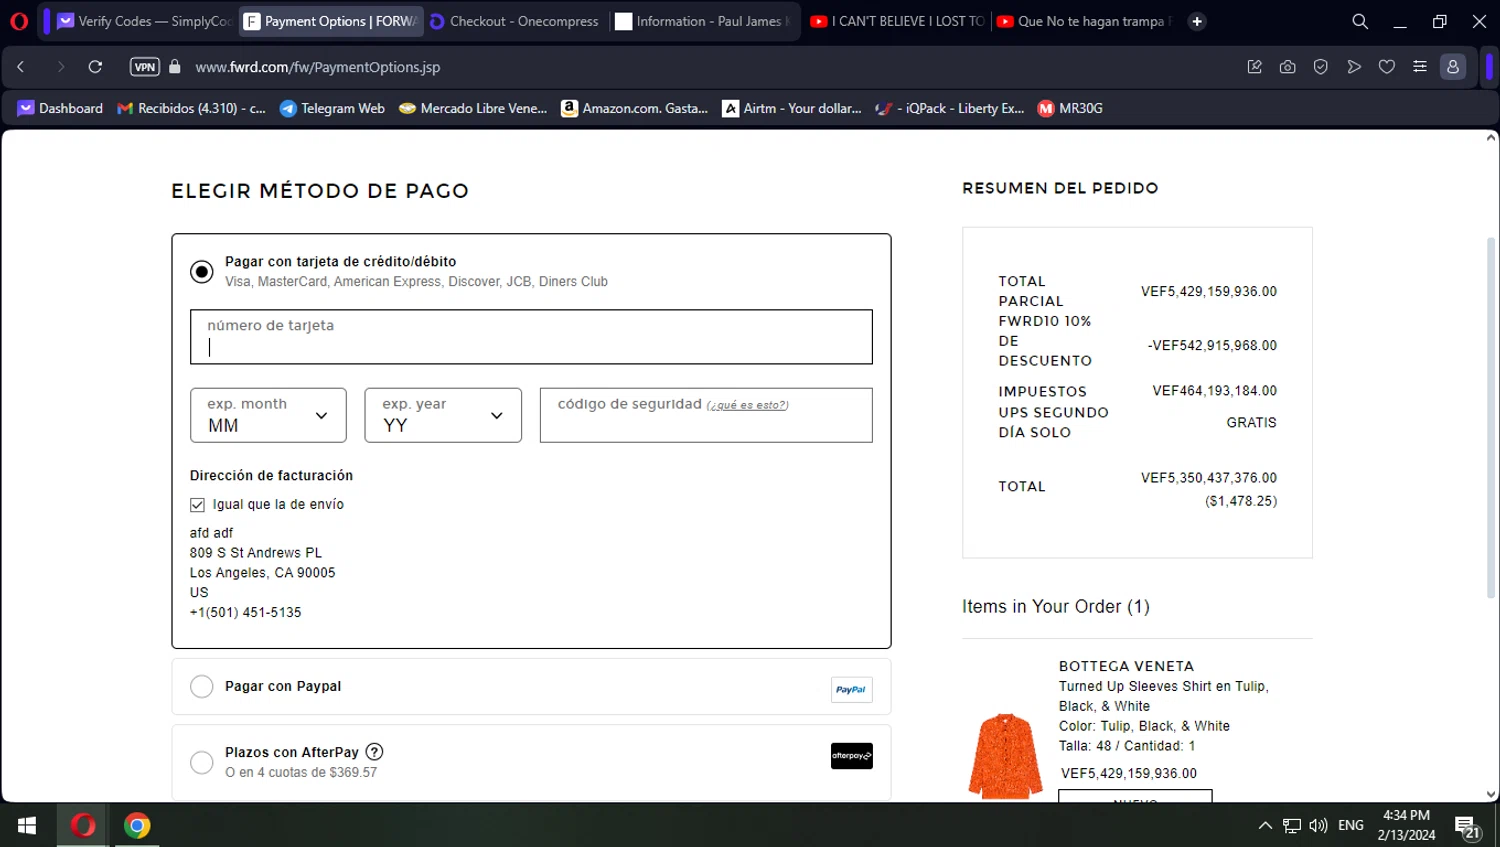Screen dimensions: 1500x847
Task: Toggle the VPN badge in address bar
Action: click(145, 67)
